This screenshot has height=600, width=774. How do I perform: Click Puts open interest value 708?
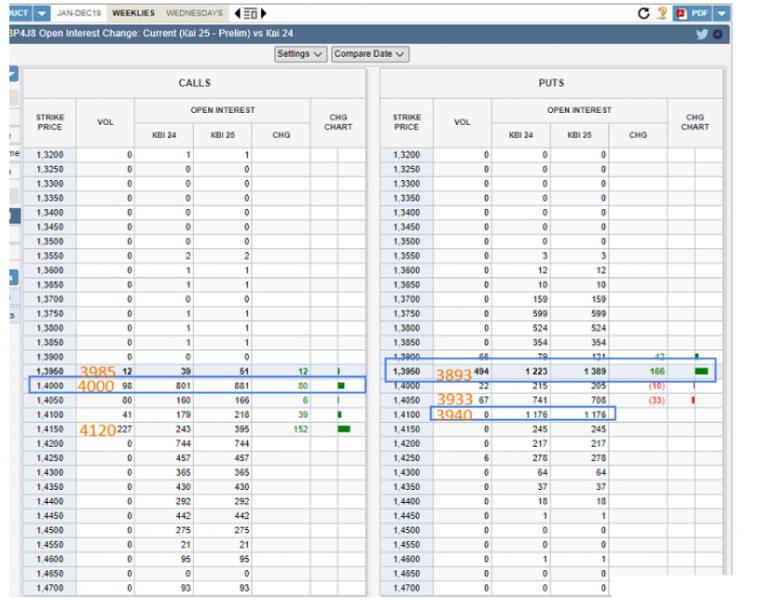pos(599,400)
